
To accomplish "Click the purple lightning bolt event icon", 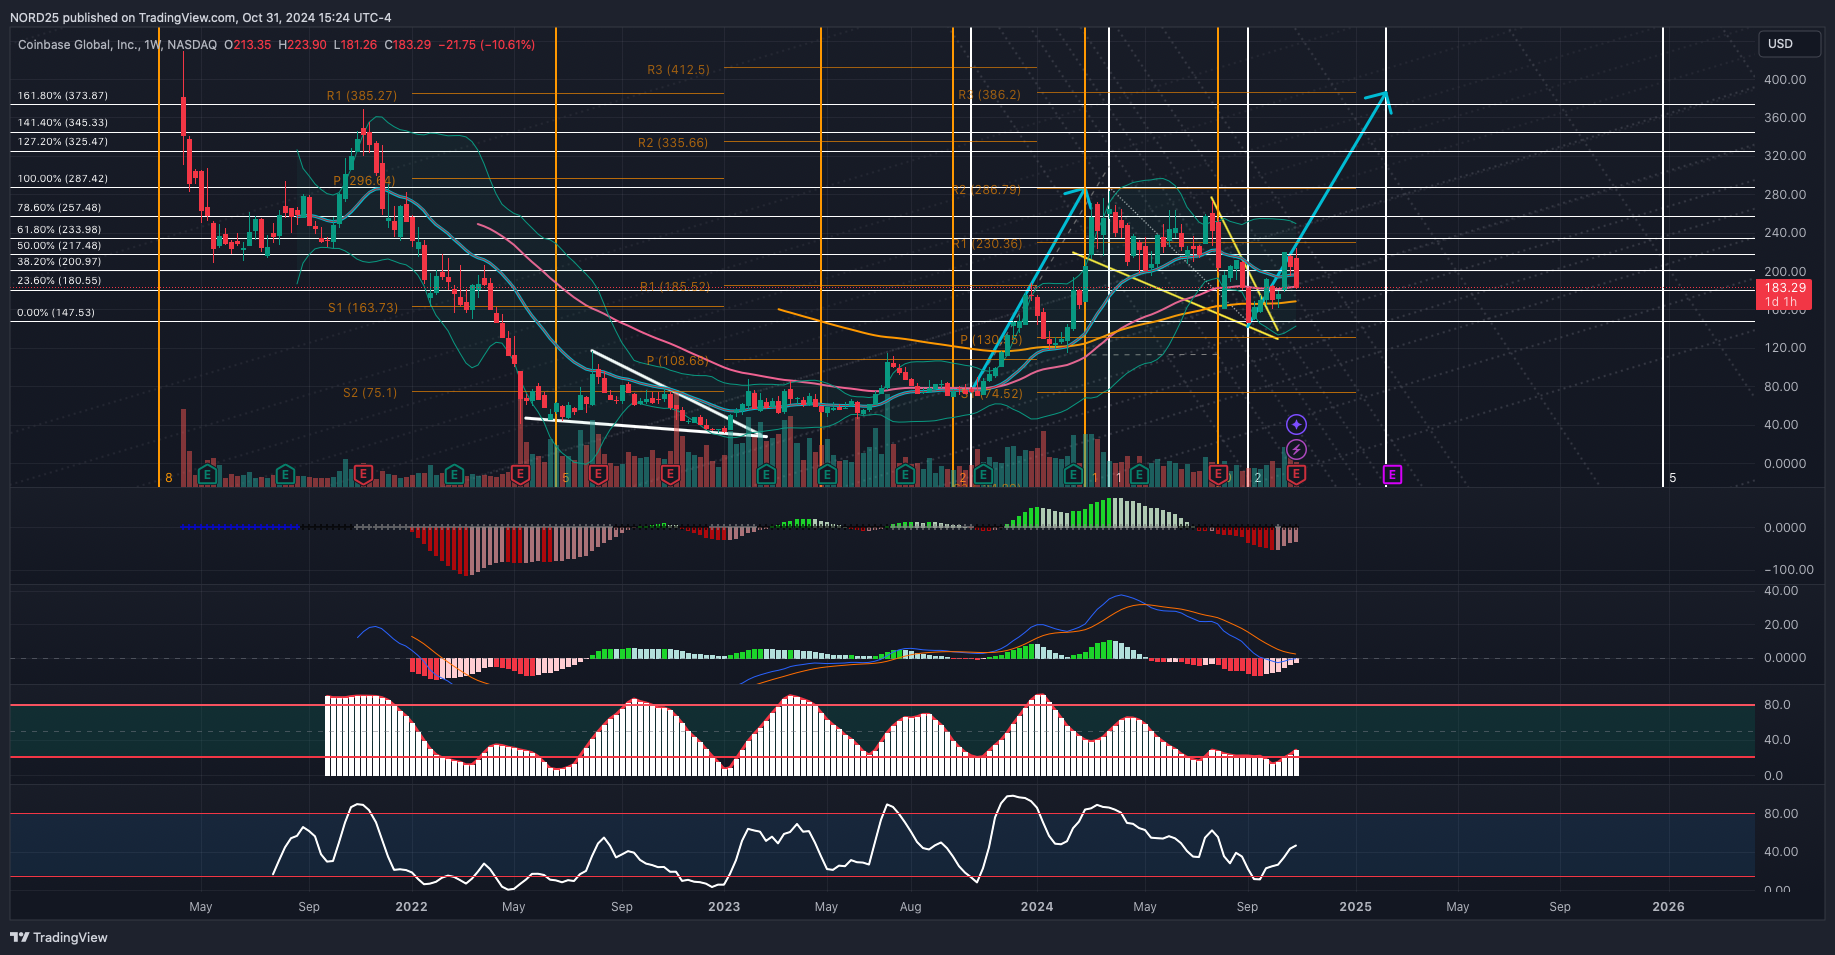I will [1296, 450].
